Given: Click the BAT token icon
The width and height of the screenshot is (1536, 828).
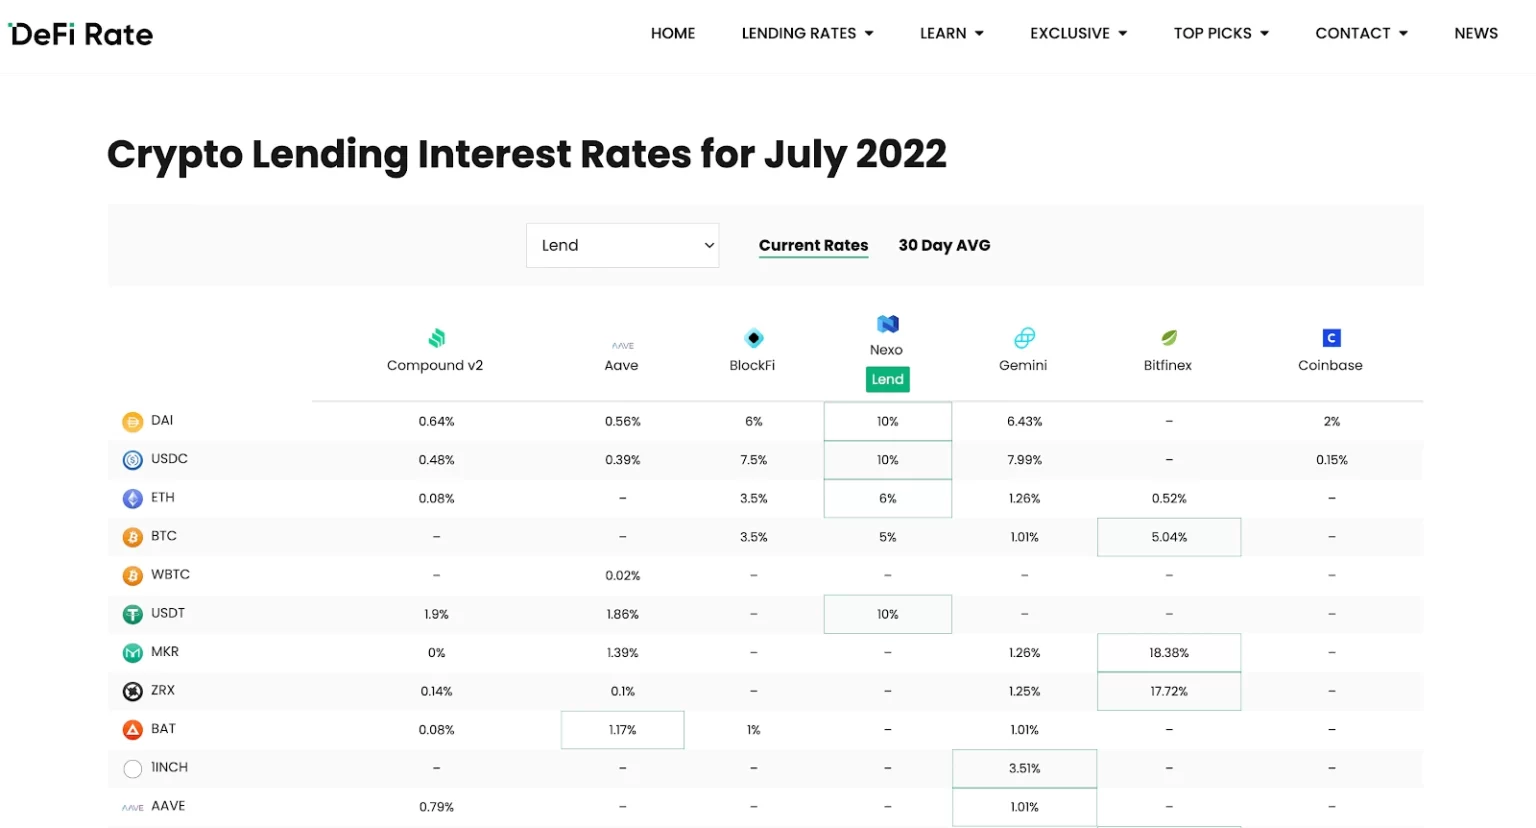Looking at the screenshot, I should pos(133,730).
